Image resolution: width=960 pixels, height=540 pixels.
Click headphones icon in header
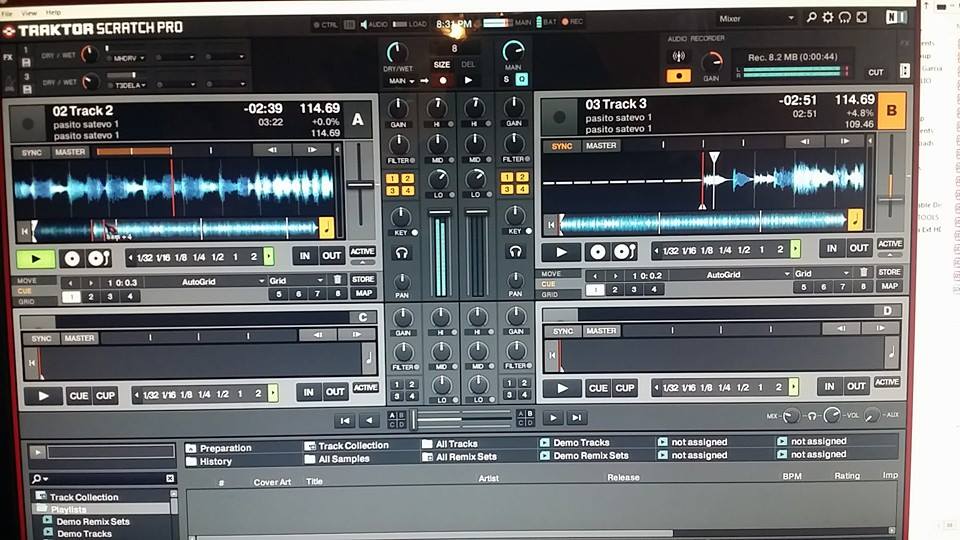point(844,18)
